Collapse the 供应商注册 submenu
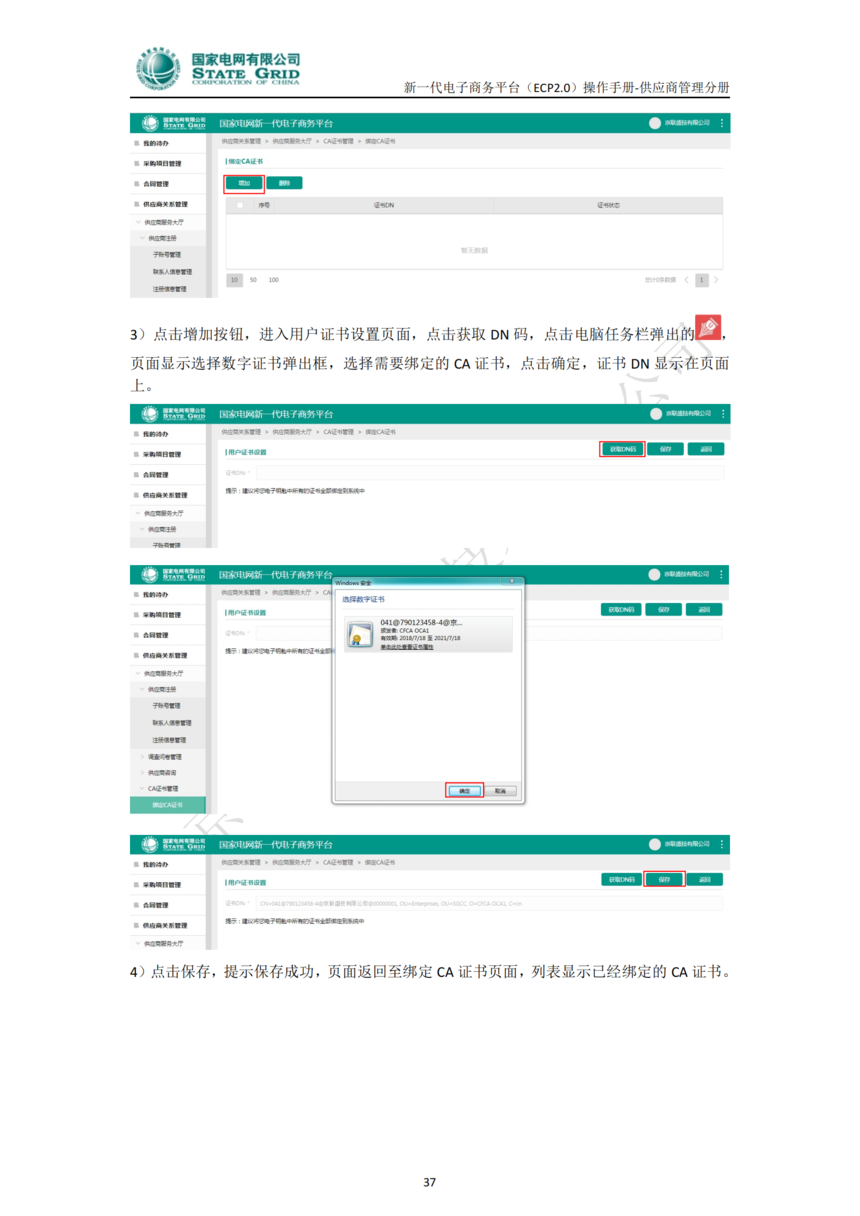The image size is (860, 1216). click(x=165, y=689)
